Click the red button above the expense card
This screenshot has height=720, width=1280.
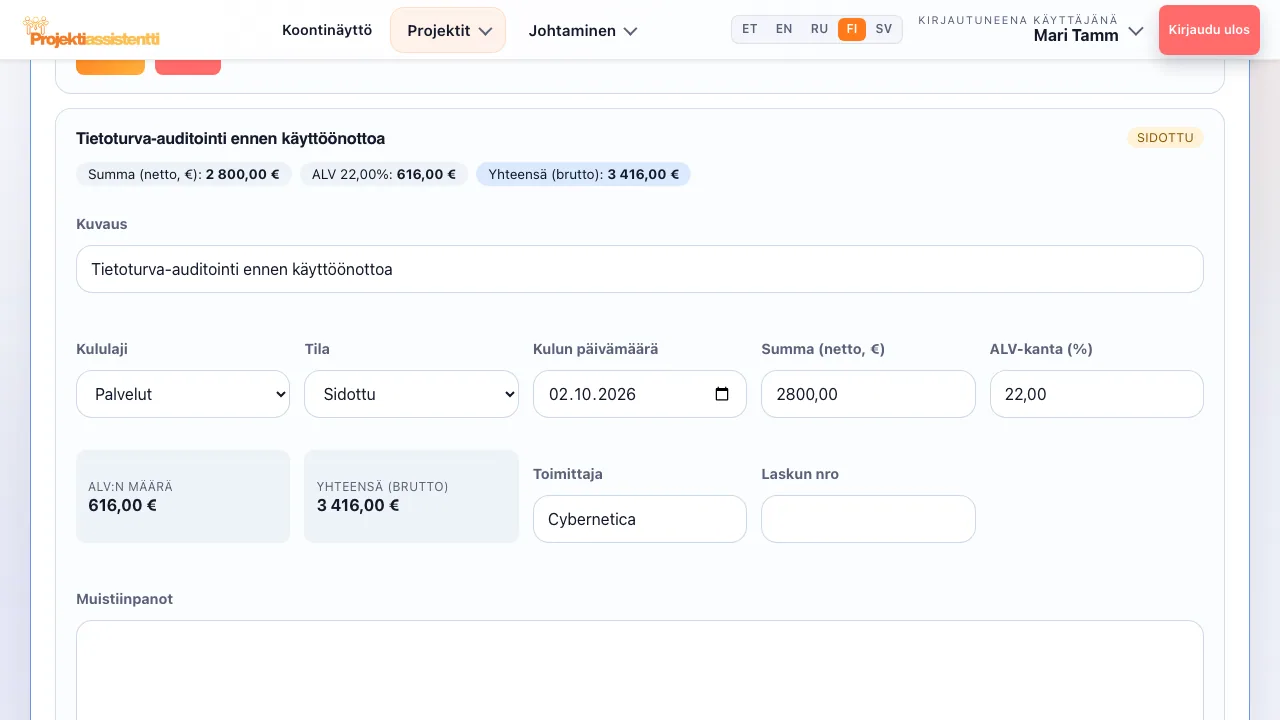pos(188,66)
